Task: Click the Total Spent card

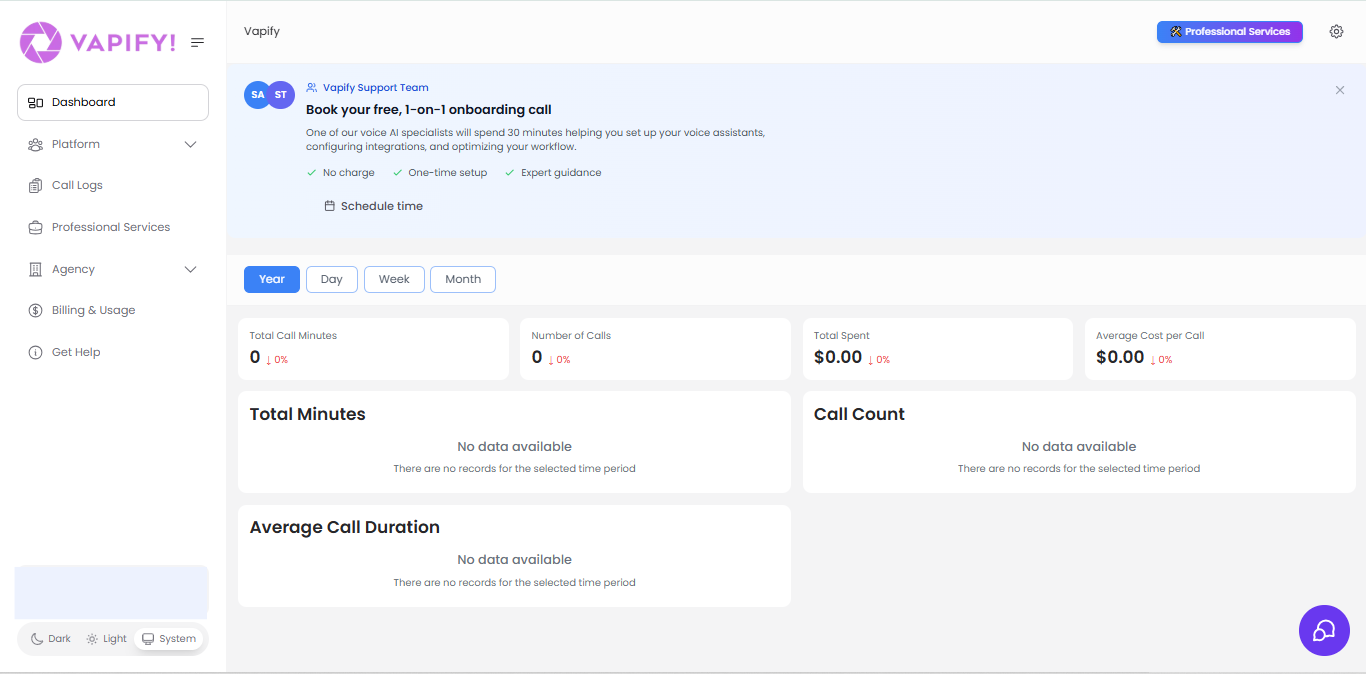Action: click(x=938, y=349)
